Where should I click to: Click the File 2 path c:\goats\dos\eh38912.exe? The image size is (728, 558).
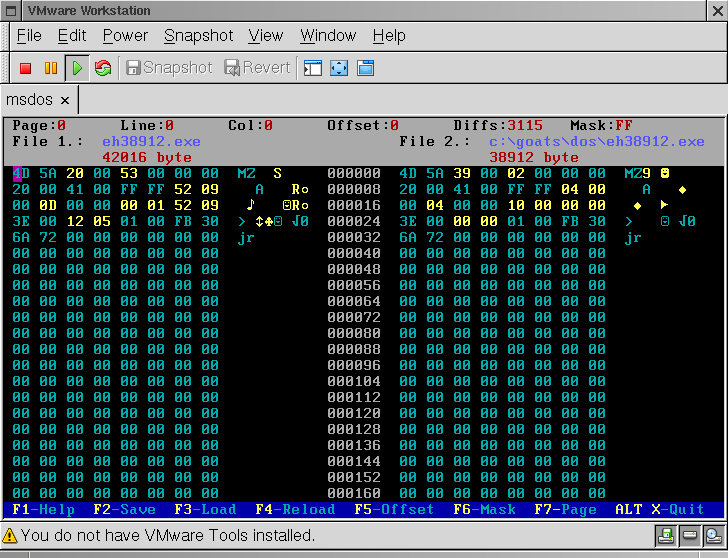click(597, 142)
